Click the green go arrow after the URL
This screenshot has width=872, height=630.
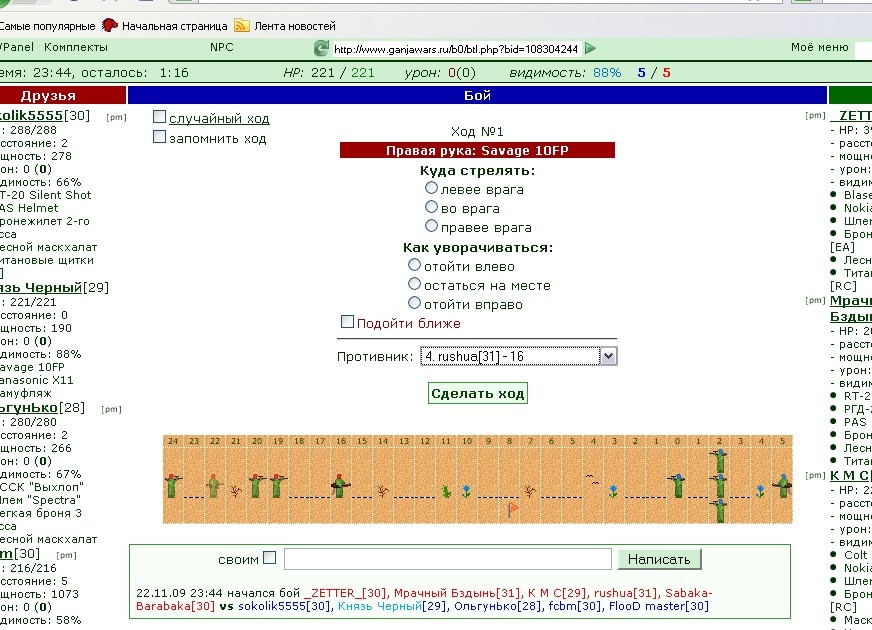pyautogui.click(x=591, y=48)
